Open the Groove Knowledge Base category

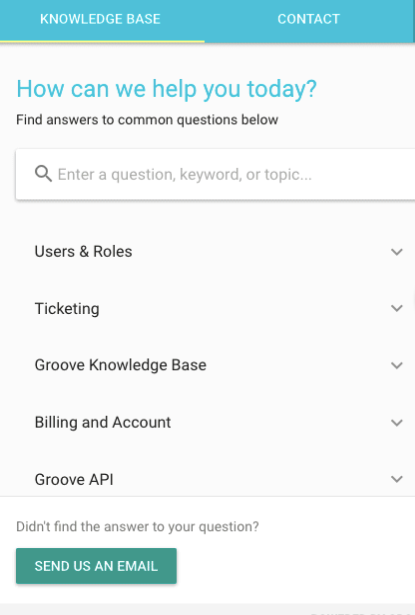click(x=120, y=365)
